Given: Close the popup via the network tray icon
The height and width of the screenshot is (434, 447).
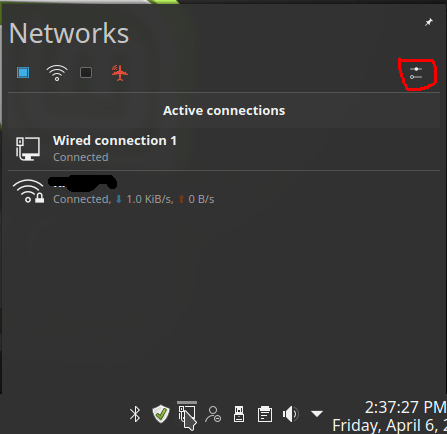Looking at the screenshot, I should coord(187,415).
